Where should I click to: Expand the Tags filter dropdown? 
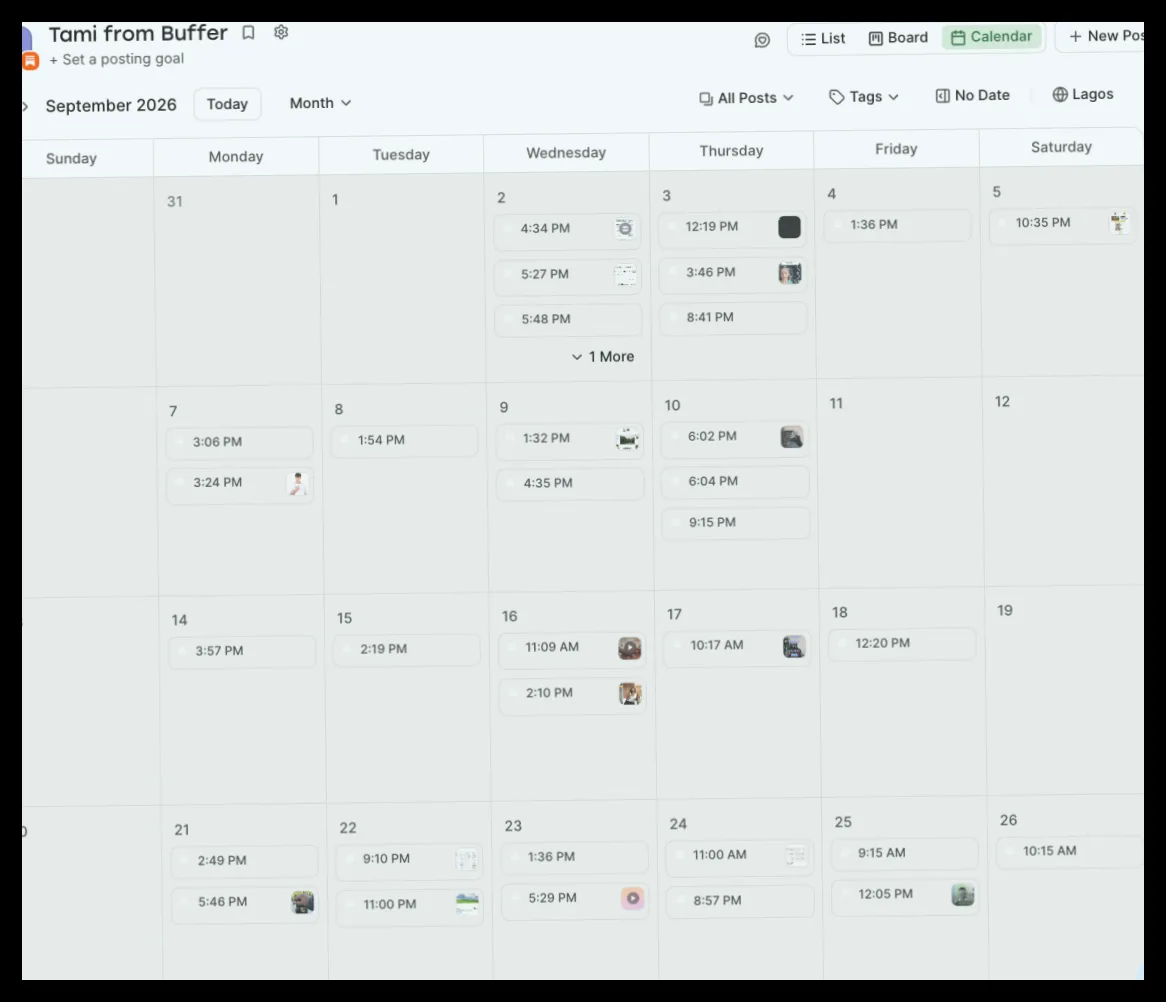864,97
